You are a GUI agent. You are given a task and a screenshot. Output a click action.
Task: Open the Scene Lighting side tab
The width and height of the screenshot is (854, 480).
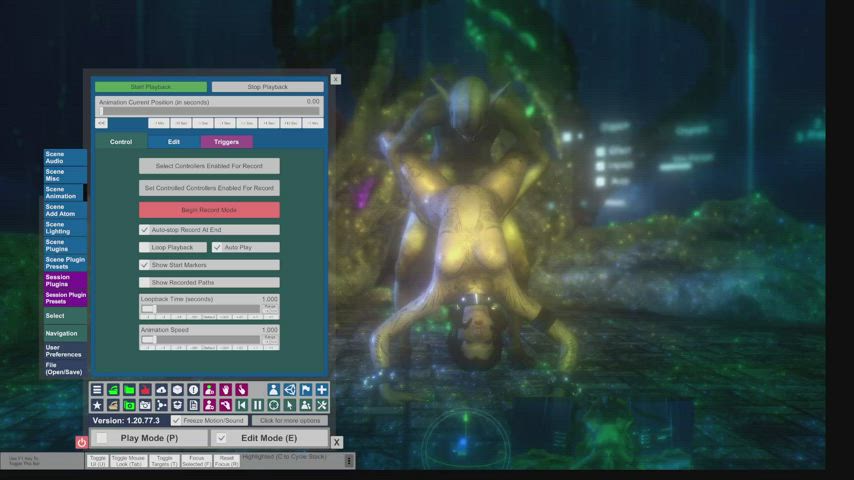tap(65, 228)
